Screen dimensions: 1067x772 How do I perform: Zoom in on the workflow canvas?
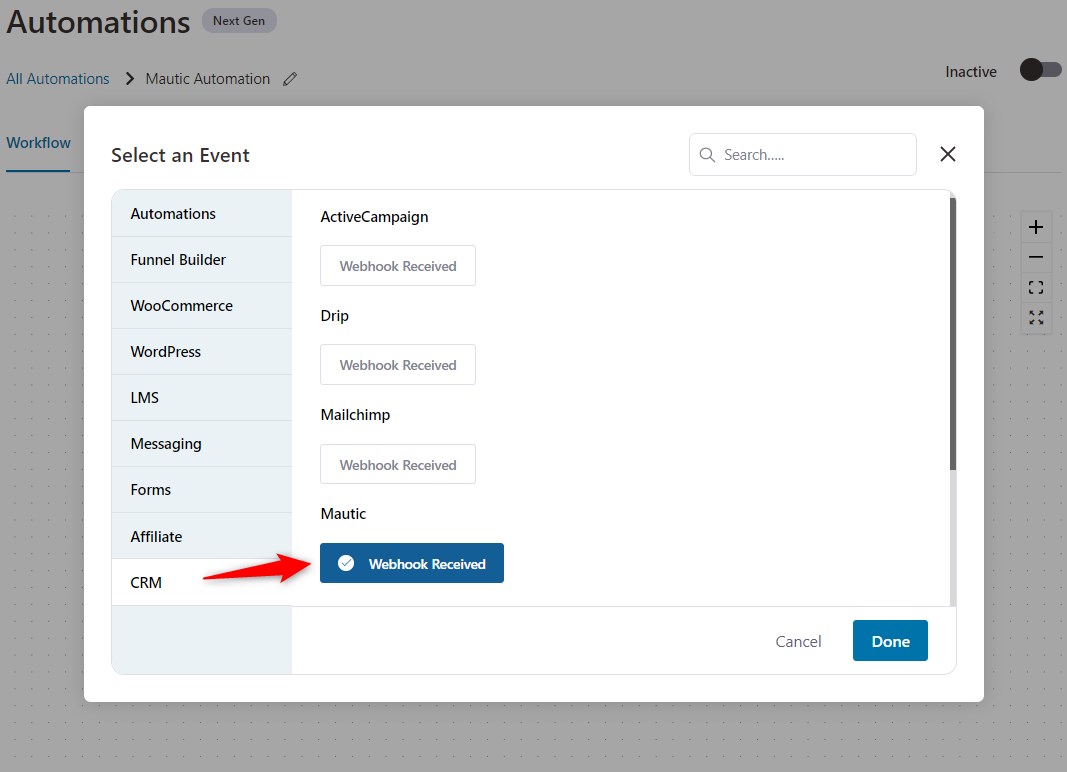(x=1036, y=227)
